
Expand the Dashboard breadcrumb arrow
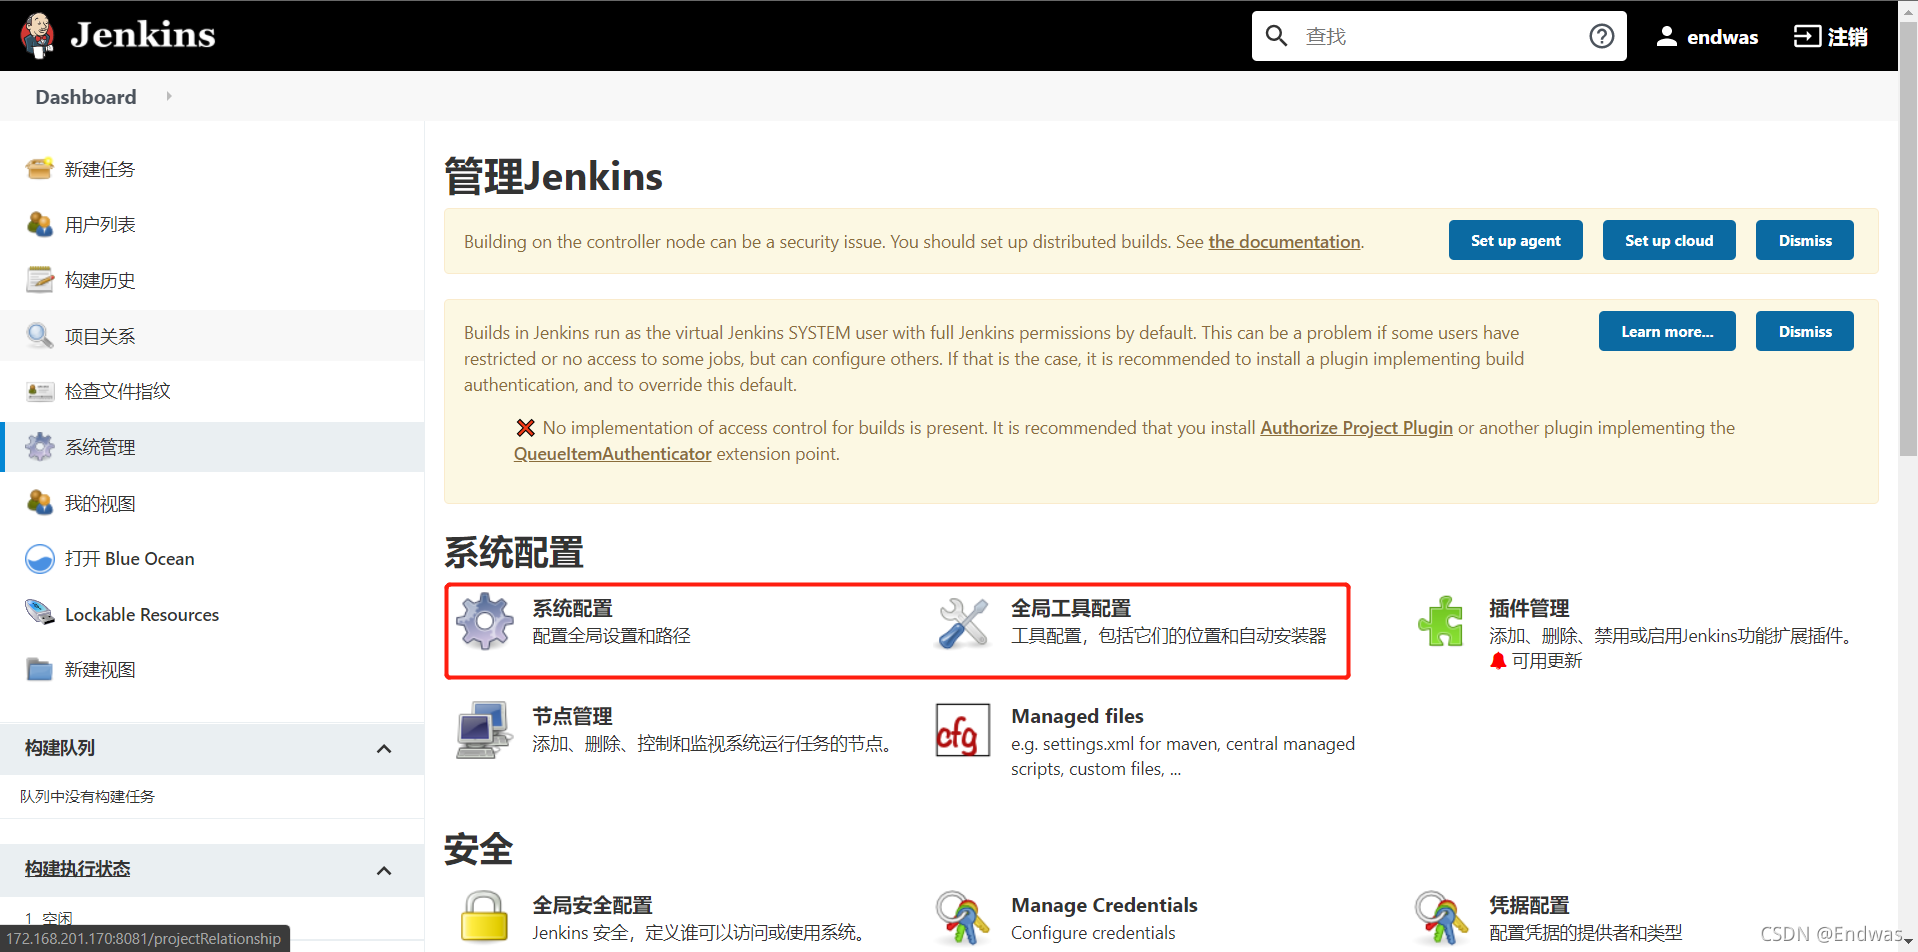pos(169,96)
